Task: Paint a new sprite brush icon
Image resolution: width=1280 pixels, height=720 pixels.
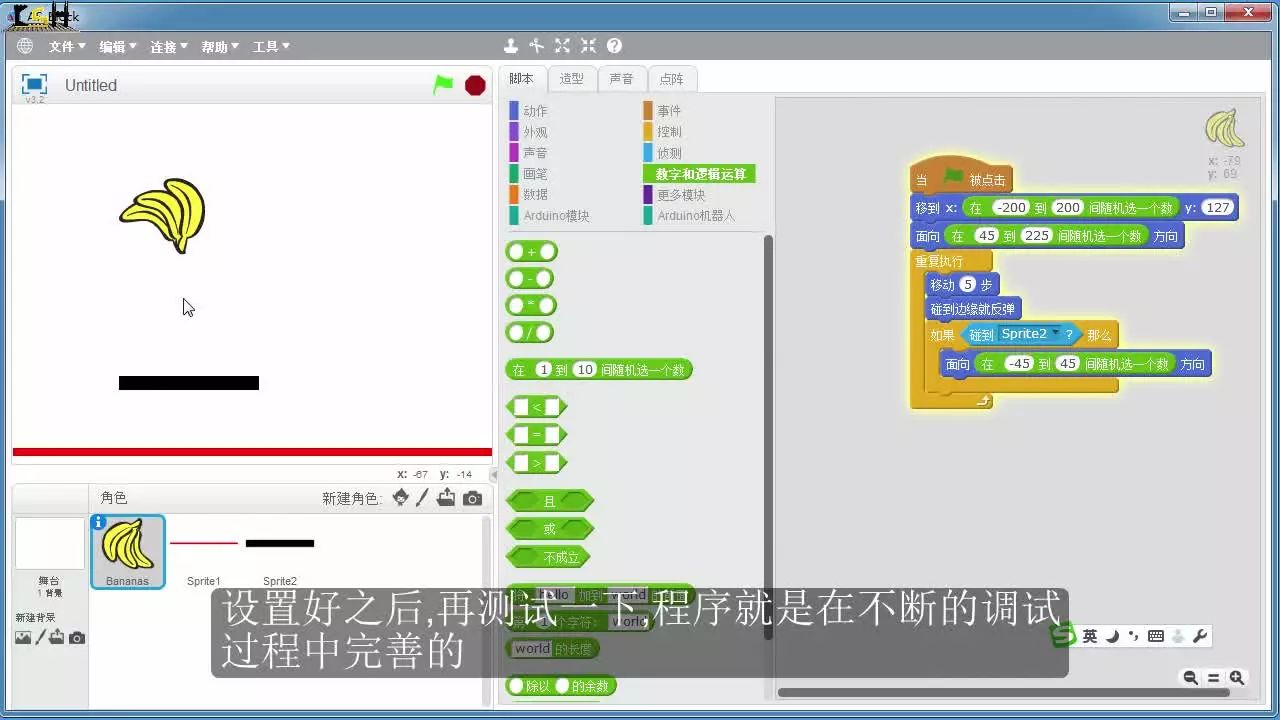Action: tap(423, 498)
